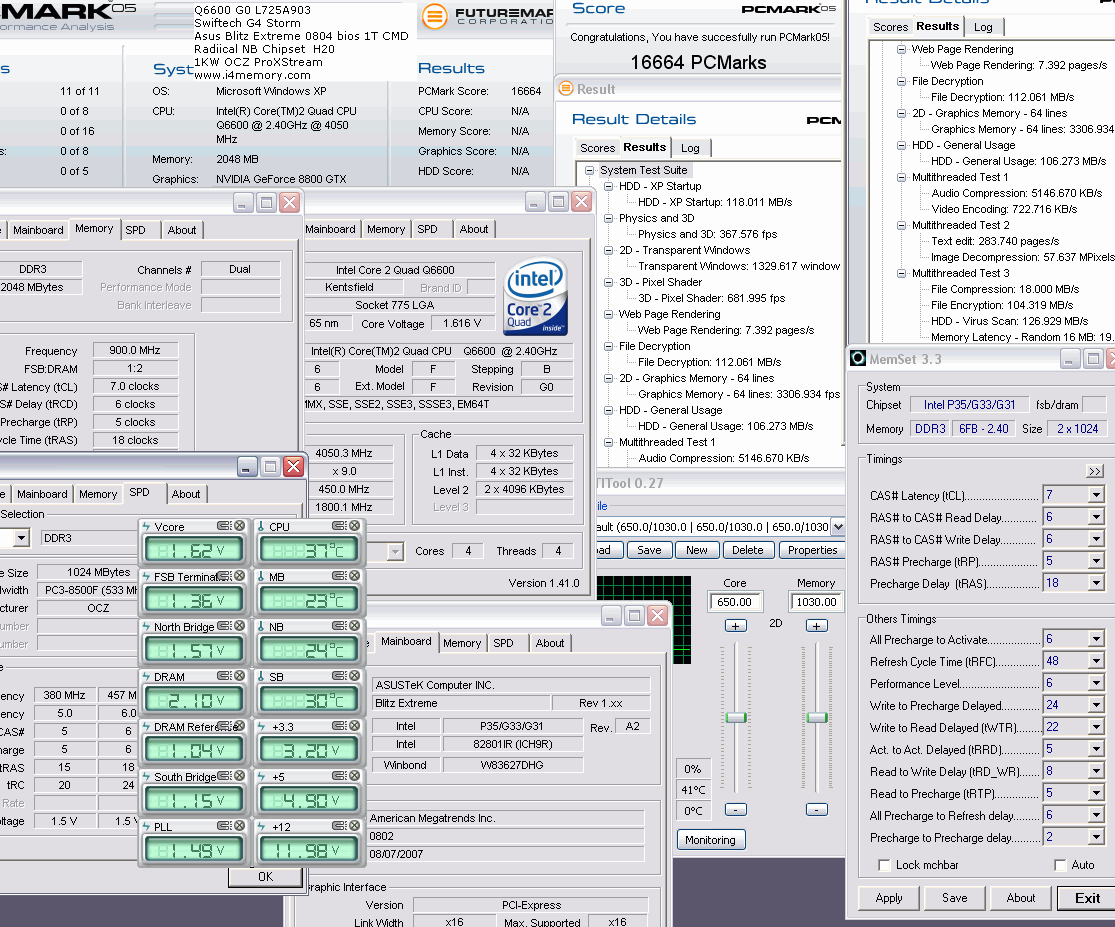The image size is (1115, 927).
Task: Open the Refresh Cycle Time (tRFC) dropdown
Action: click(x=1096, y=661)
